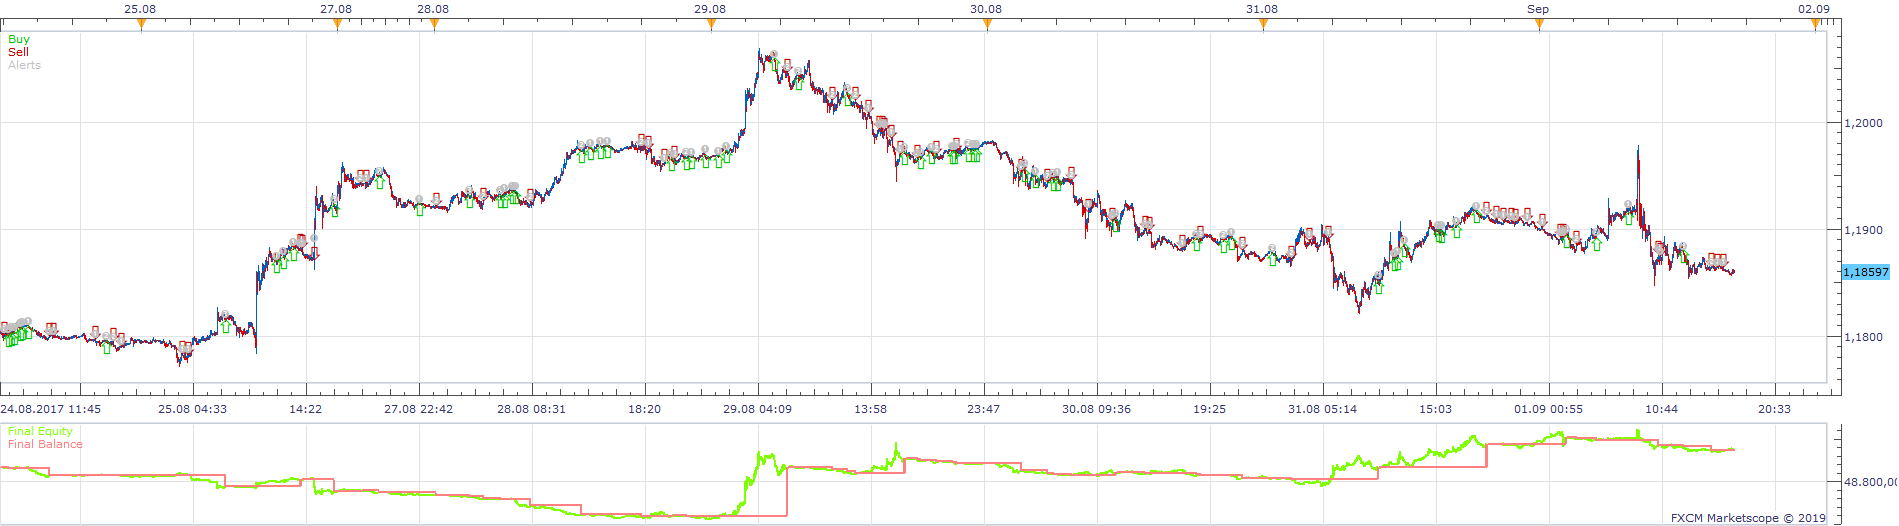Select the Sep month marker triangle
The height and width of the screenshot is (526, 1899).
[1539, 25]
